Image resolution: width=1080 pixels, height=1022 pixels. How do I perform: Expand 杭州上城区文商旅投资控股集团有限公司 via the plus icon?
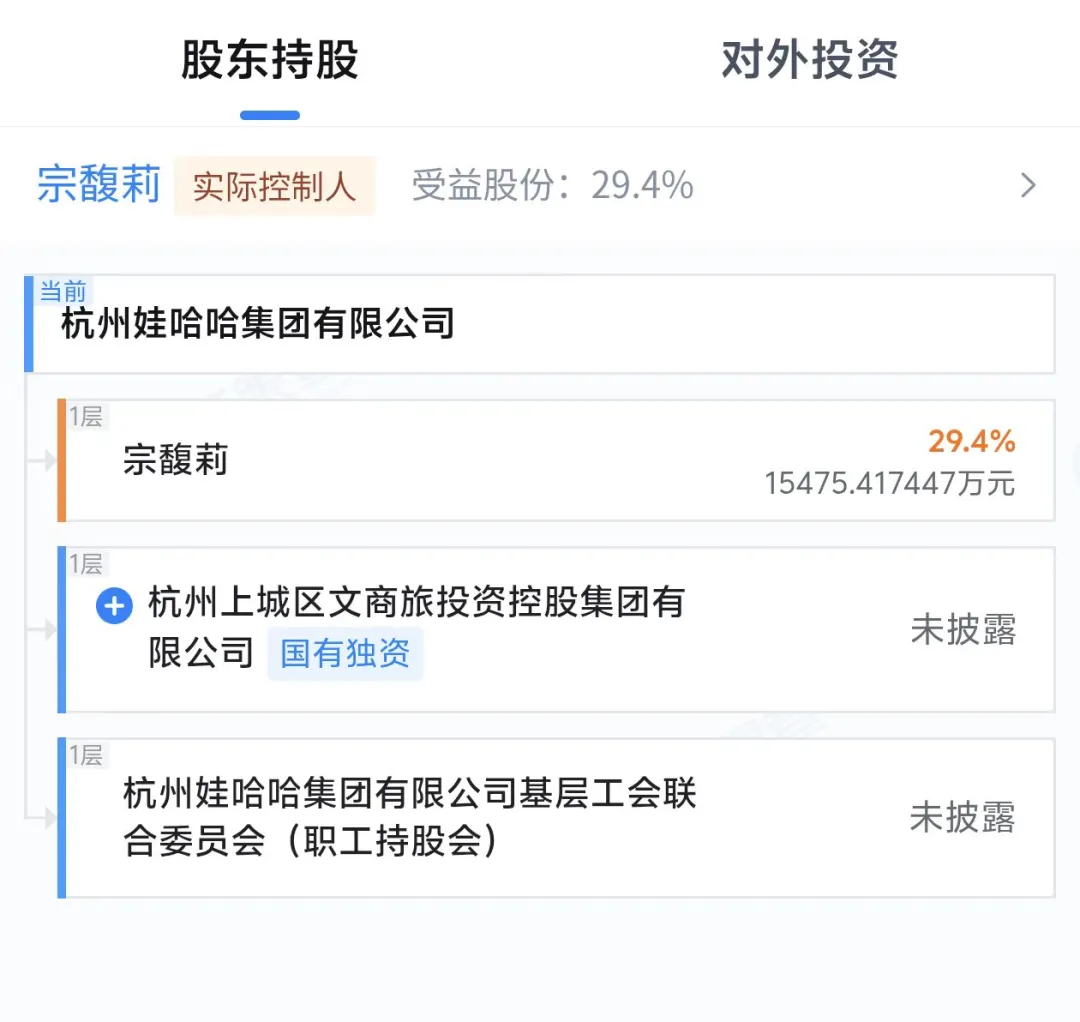tap(114, 605)
